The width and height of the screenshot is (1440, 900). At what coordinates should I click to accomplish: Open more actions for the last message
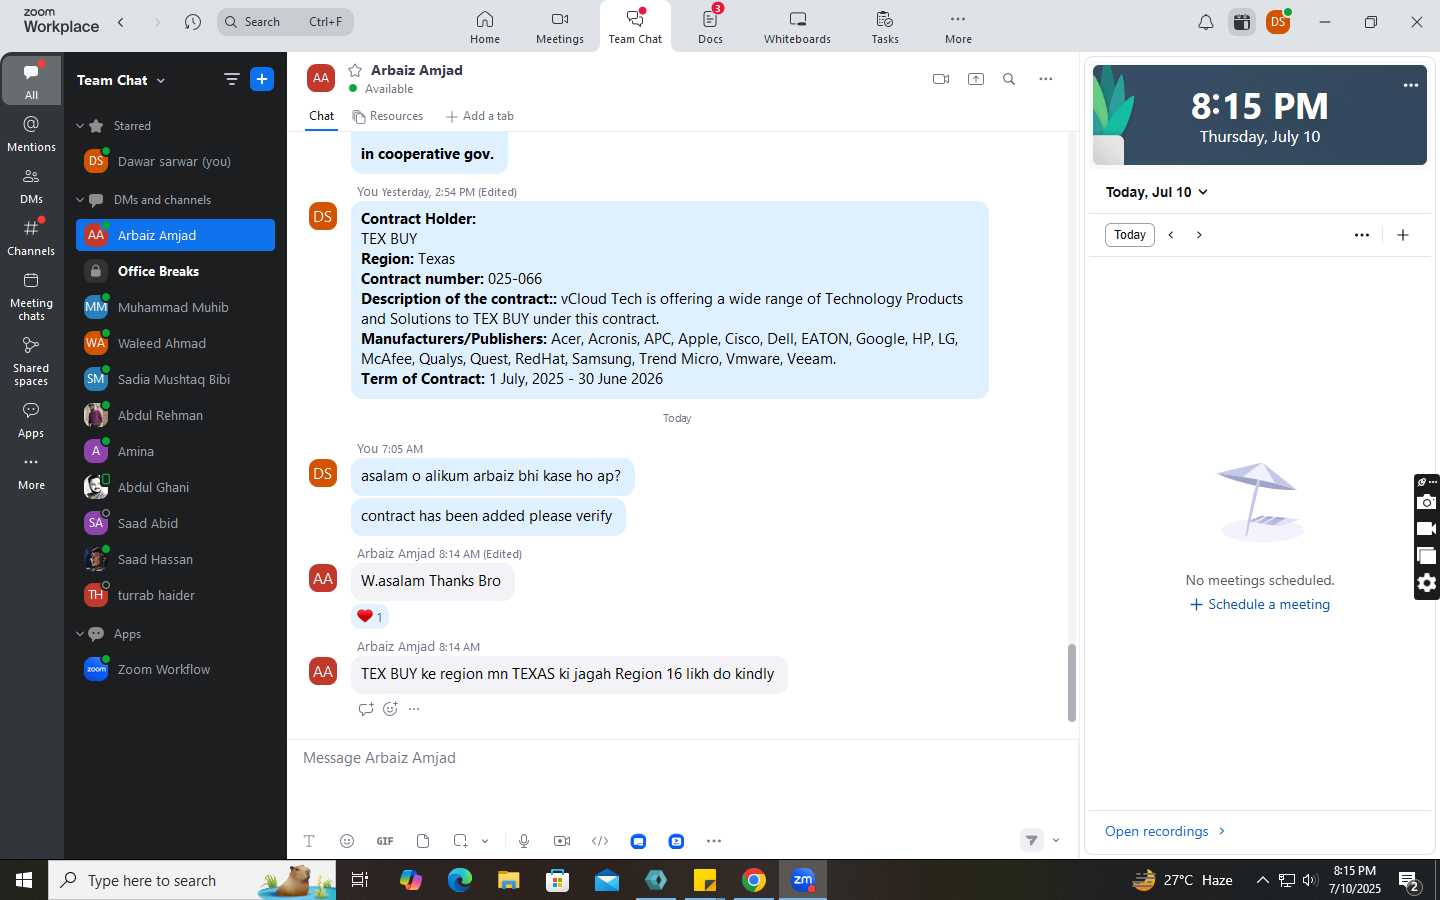[414, 709]
